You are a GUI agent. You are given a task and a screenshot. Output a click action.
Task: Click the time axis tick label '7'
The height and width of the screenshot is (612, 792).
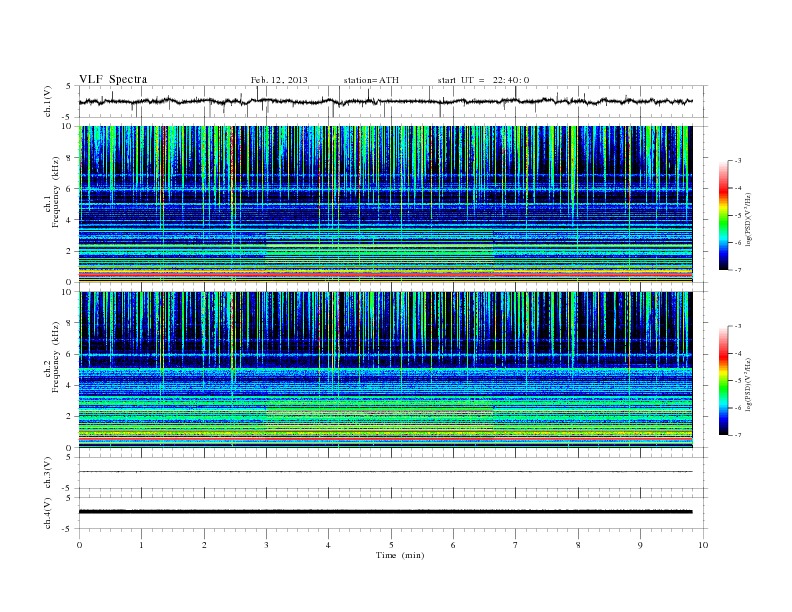516,545
